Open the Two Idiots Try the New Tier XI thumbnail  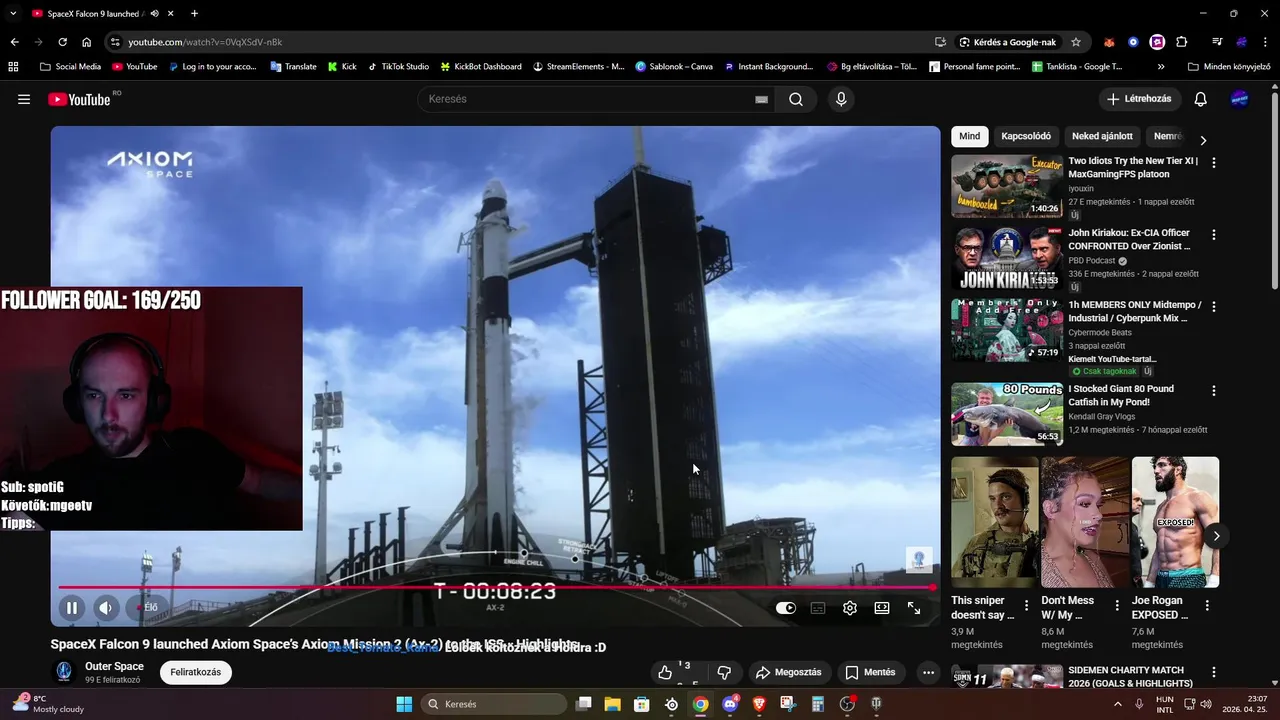point(1007,186)
